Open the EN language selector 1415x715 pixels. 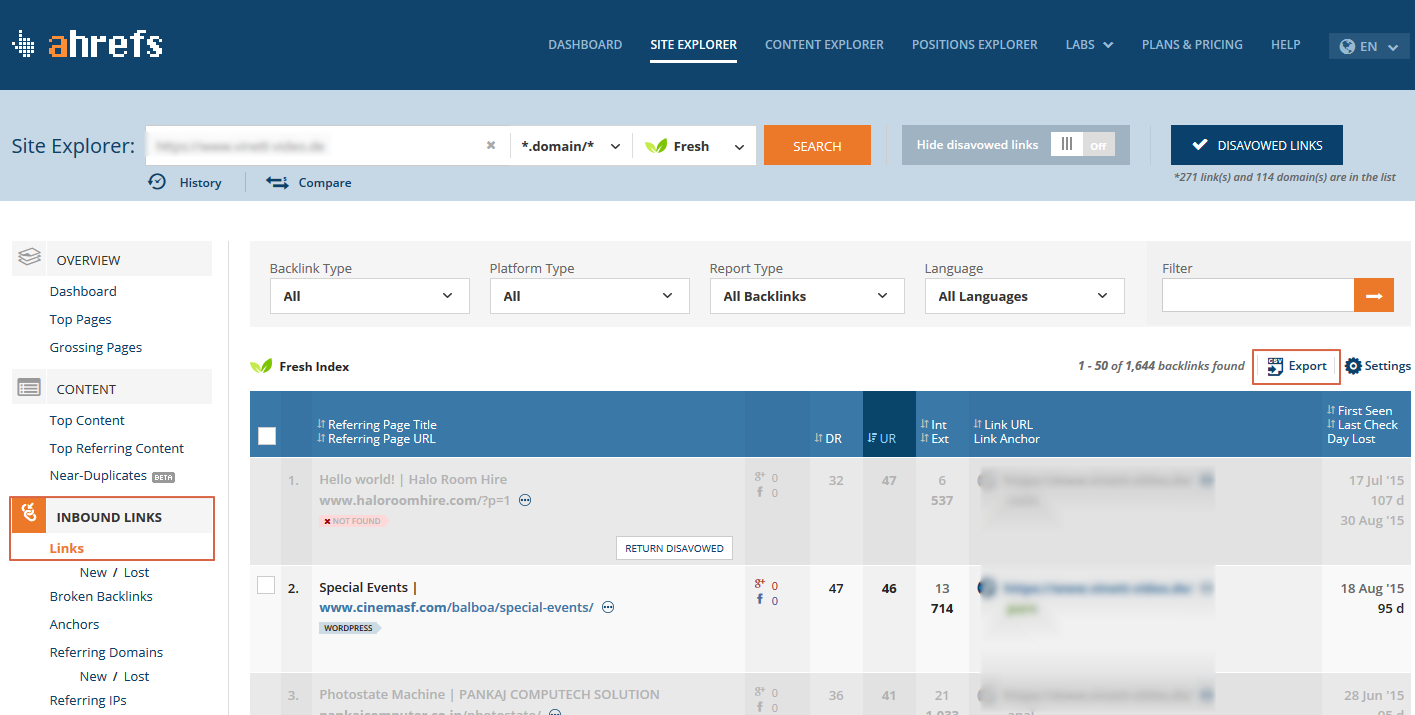click(x=1369, y=46)
